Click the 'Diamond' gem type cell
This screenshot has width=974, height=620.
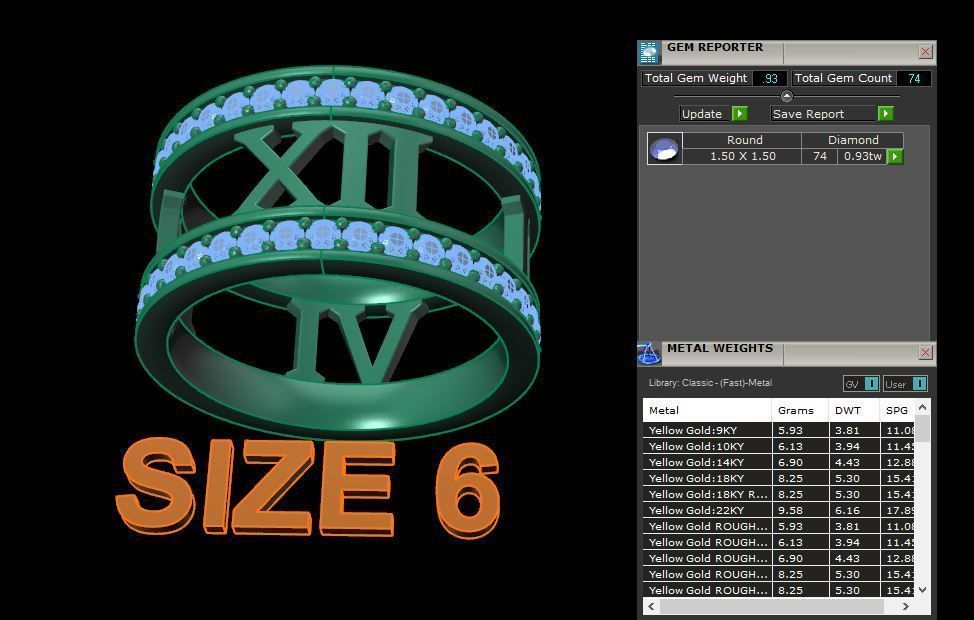tap(852, 140)
